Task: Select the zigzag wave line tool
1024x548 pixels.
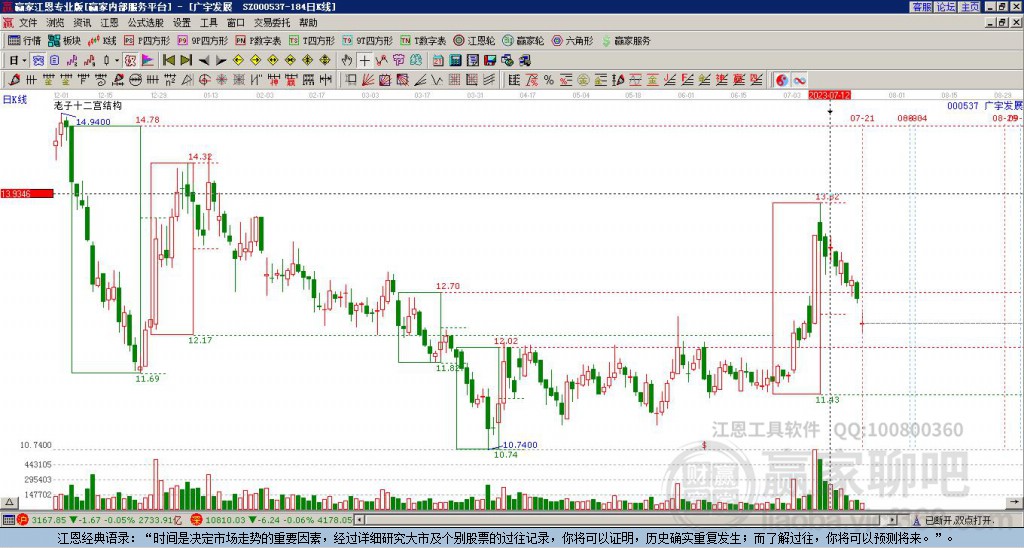Action: [x=436, y=80]
